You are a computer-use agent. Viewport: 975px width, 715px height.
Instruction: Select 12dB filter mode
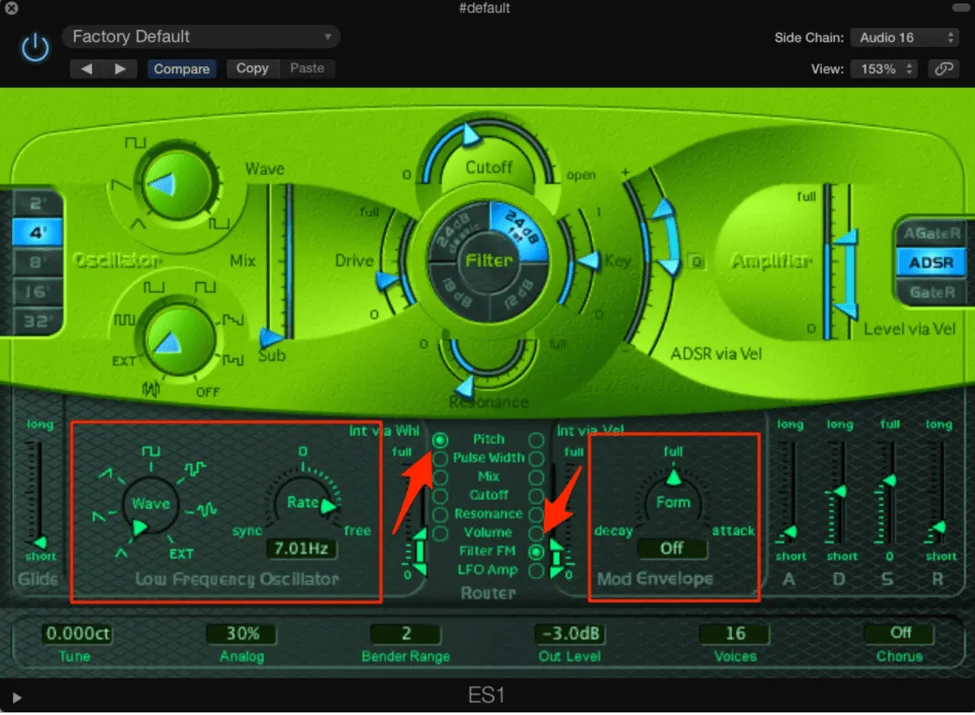pyautogui.click(x=520, y=290)
